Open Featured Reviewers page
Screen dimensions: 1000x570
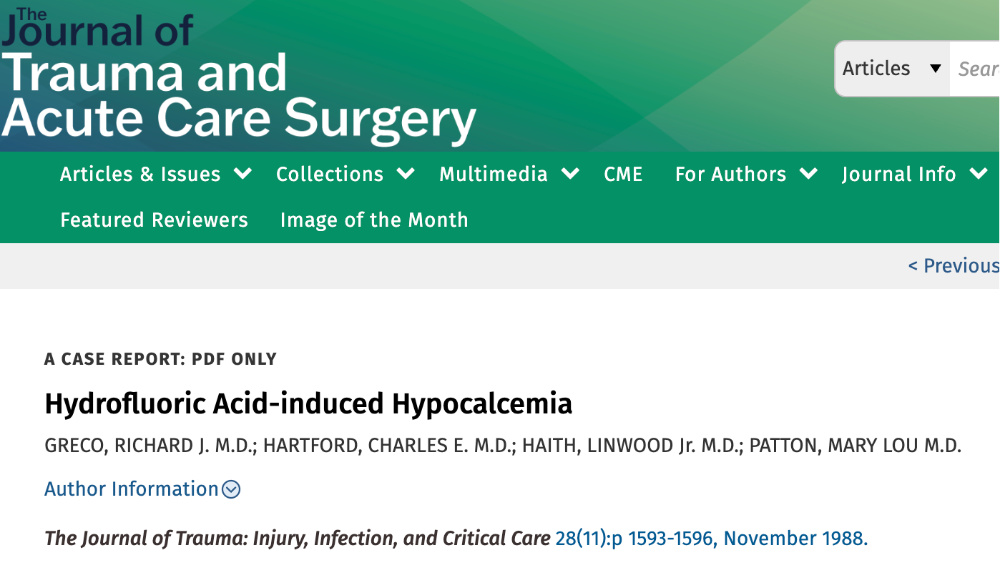pos(154,220)
